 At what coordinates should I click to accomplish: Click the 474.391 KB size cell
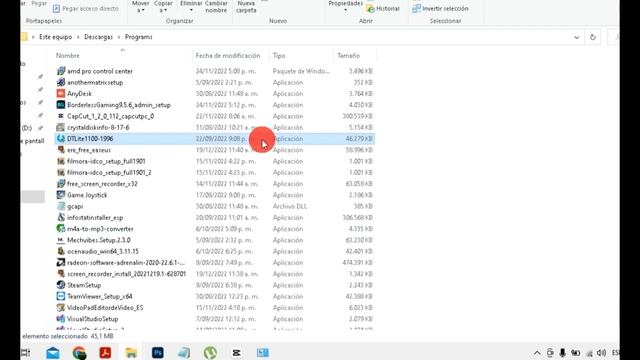358,262
